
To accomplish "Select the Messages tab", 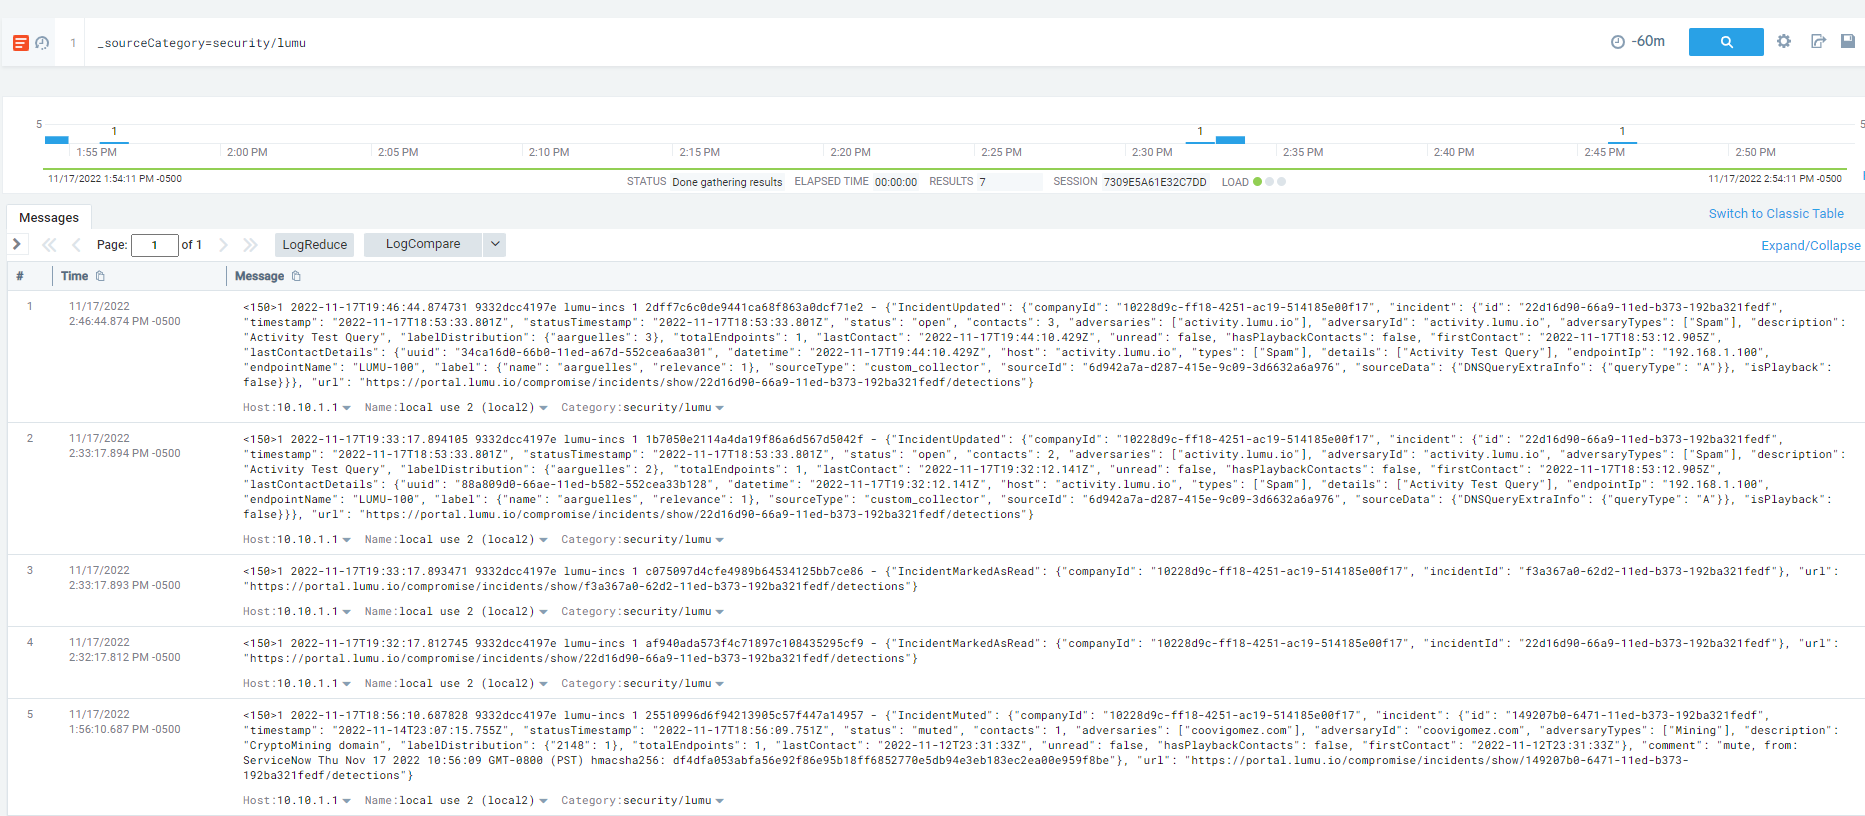I will click(x=49, y=218).
